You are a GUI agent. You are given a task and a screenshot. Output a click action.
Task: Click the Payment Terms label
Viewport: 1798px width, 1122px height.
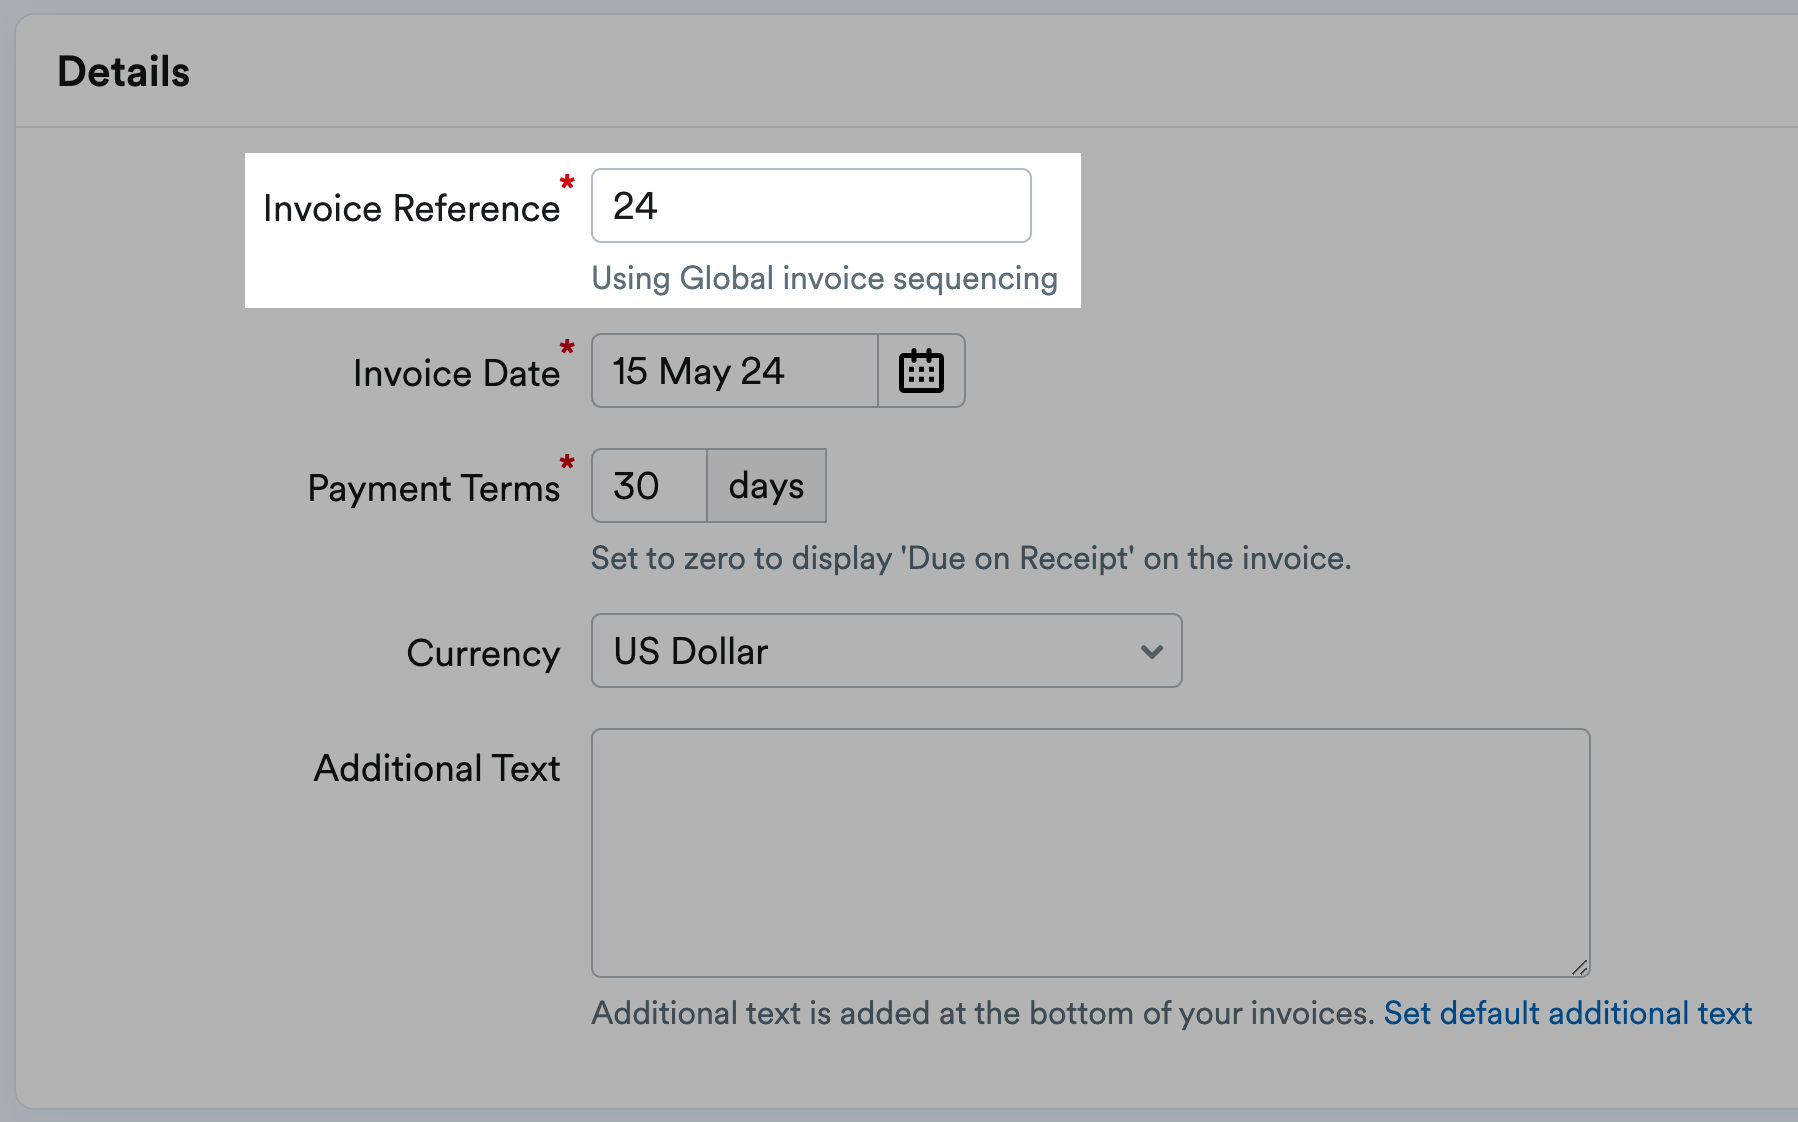tap(434, 487)
